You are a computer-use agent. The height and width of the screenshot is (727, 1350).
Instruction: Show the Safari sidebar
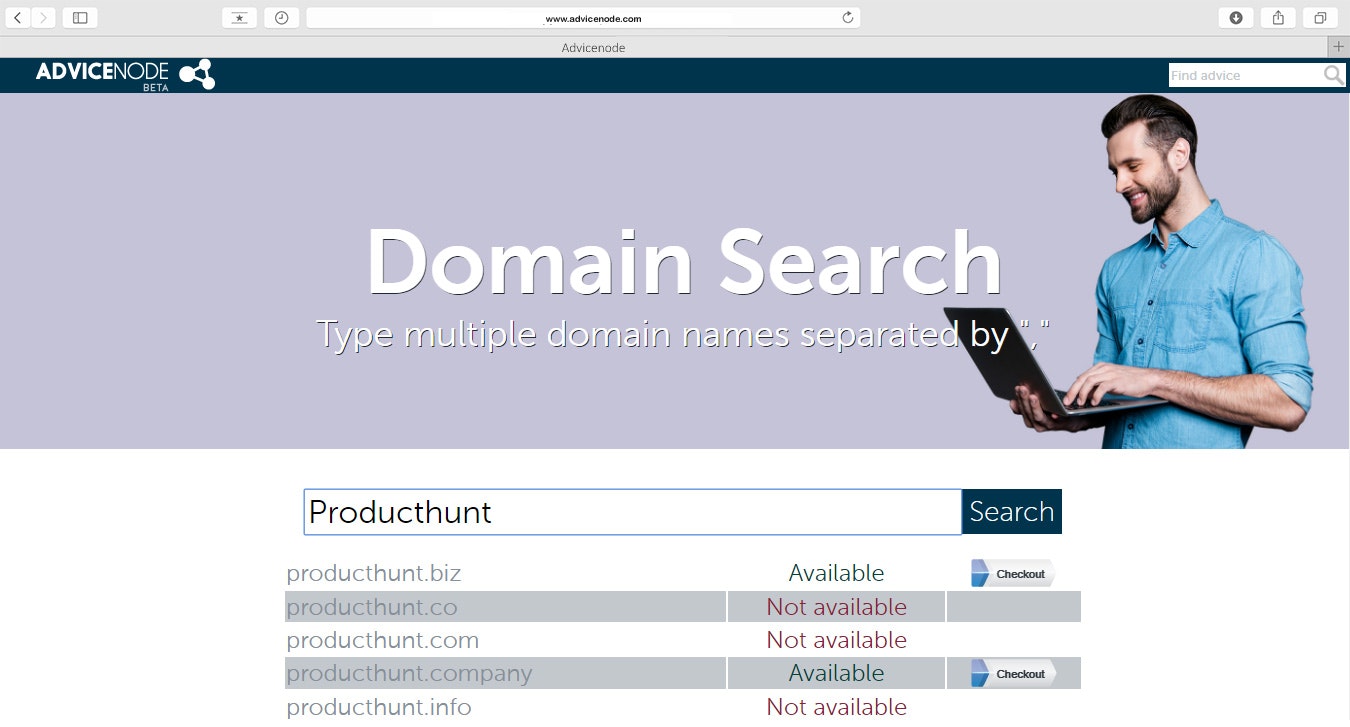80,17
